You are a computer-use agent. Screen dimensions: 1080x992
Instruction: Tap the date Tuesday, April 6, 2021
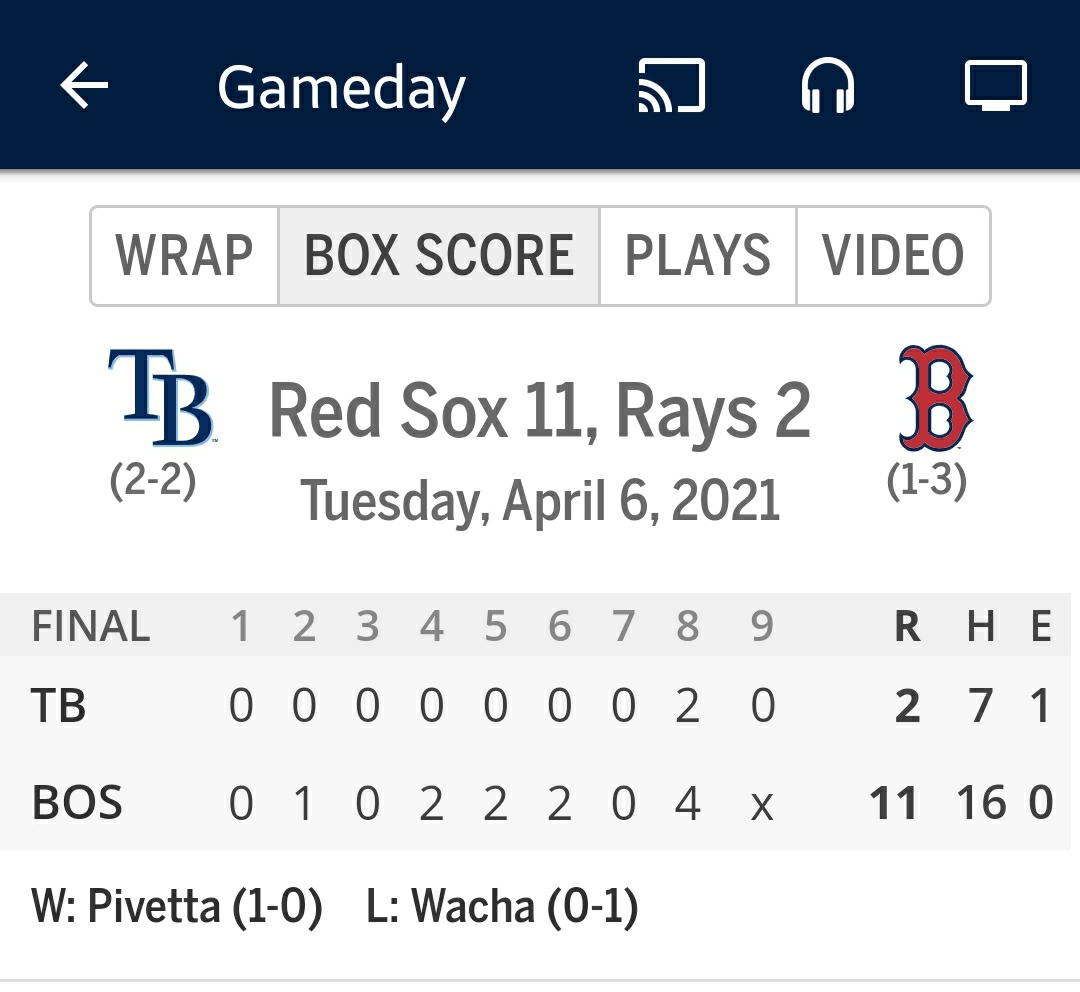pos(541,501)
